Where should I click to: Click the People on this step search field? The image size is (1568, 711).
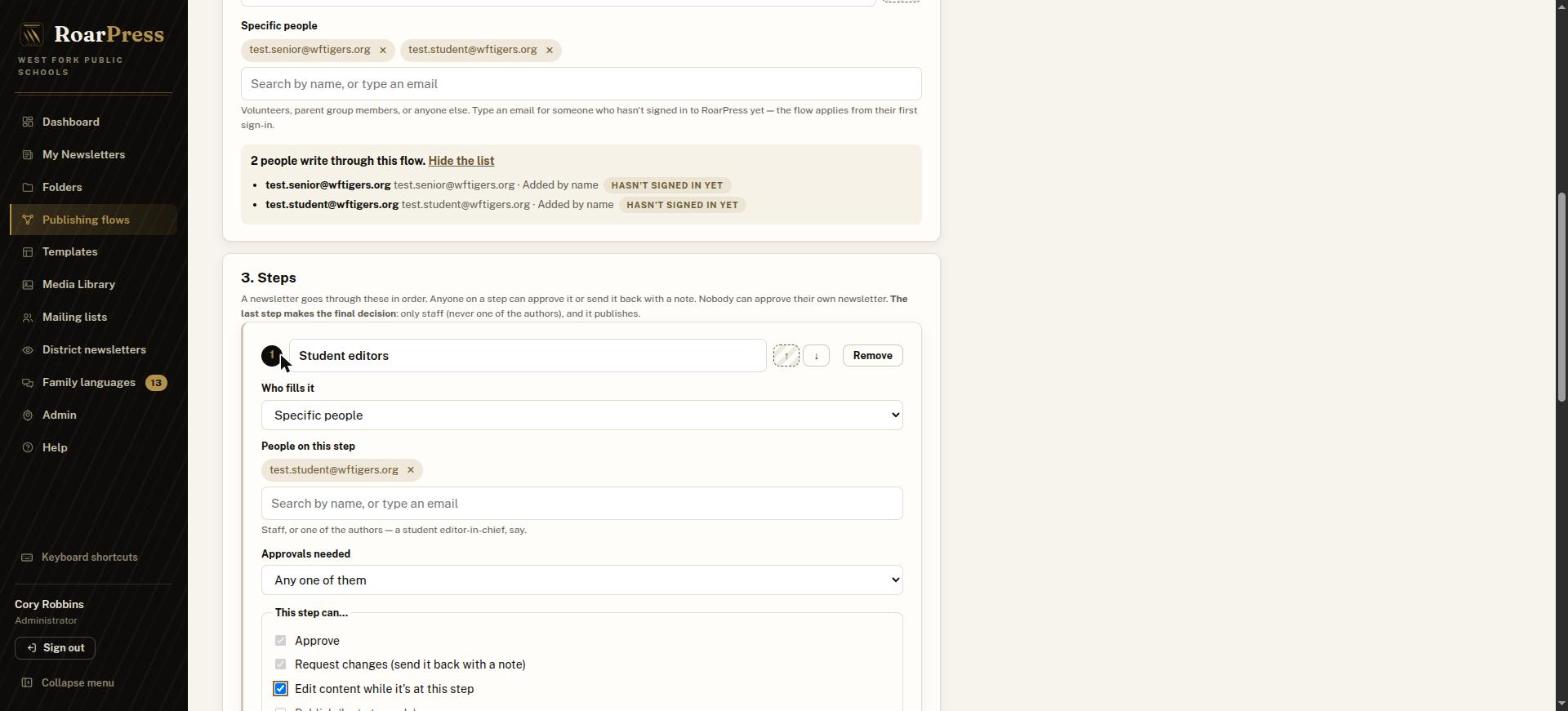click(x=582, y=504)
